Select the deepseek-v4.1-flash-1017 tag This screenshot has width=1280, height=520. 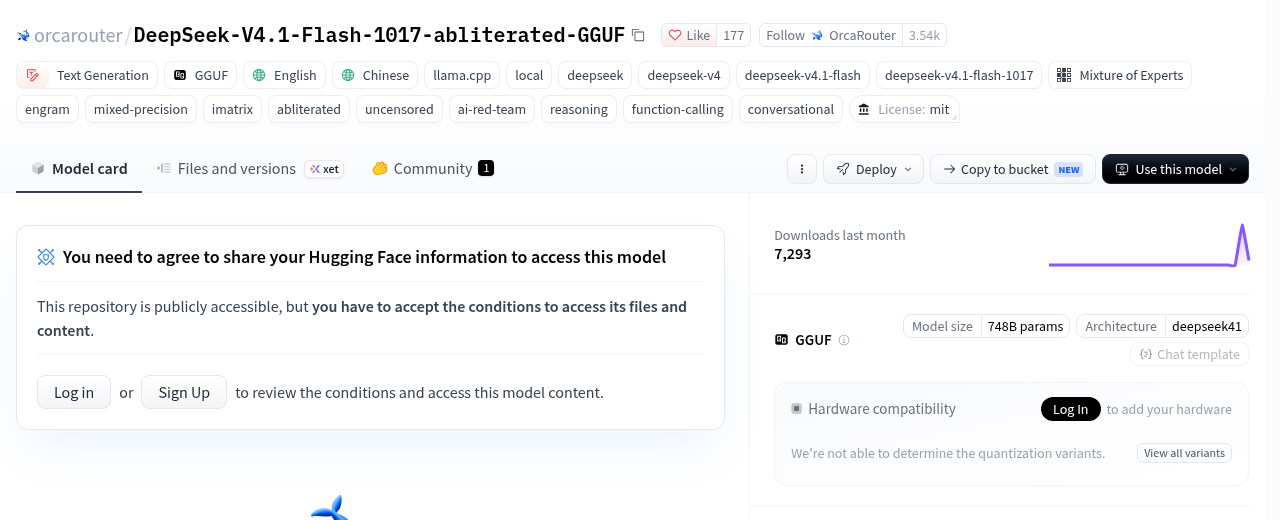pyautogui.click(x=959, y=75)
